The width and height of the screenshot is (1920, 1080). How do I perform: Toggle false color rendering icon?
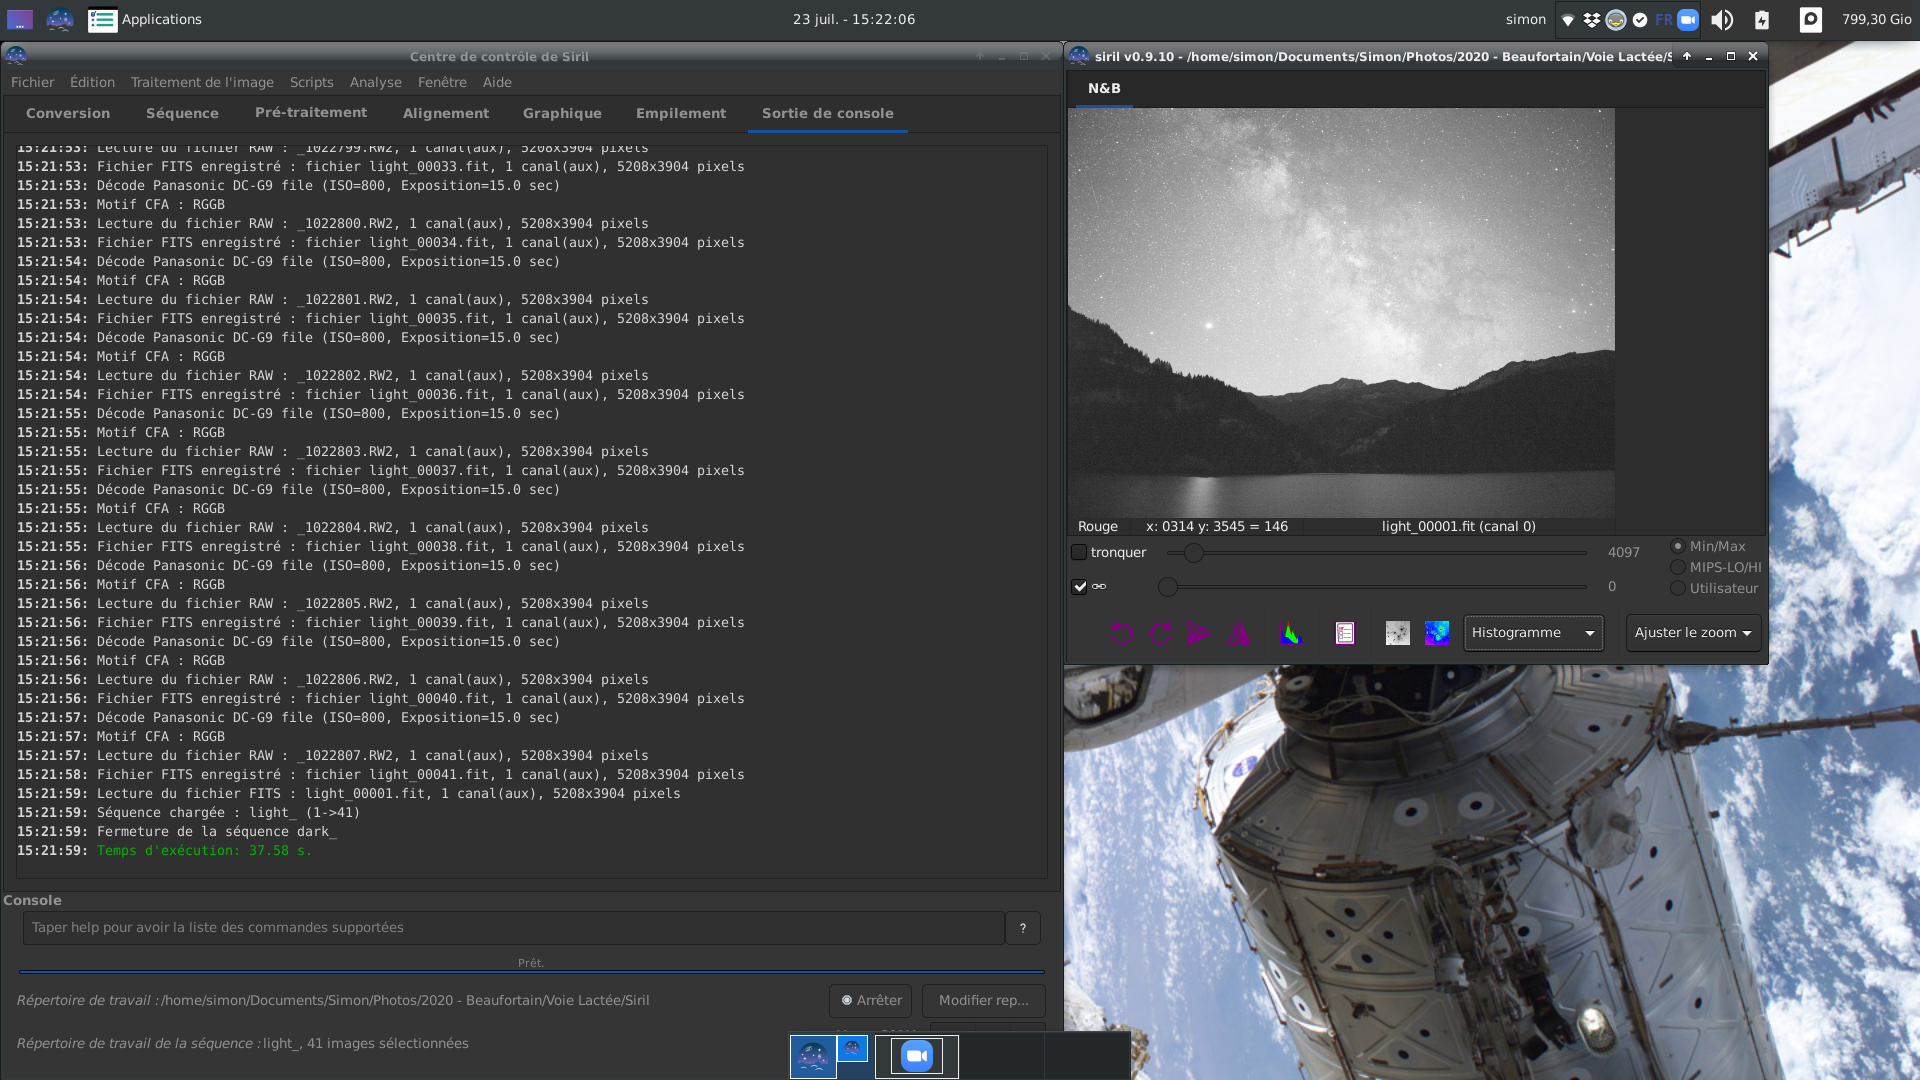pos(1437,633)
